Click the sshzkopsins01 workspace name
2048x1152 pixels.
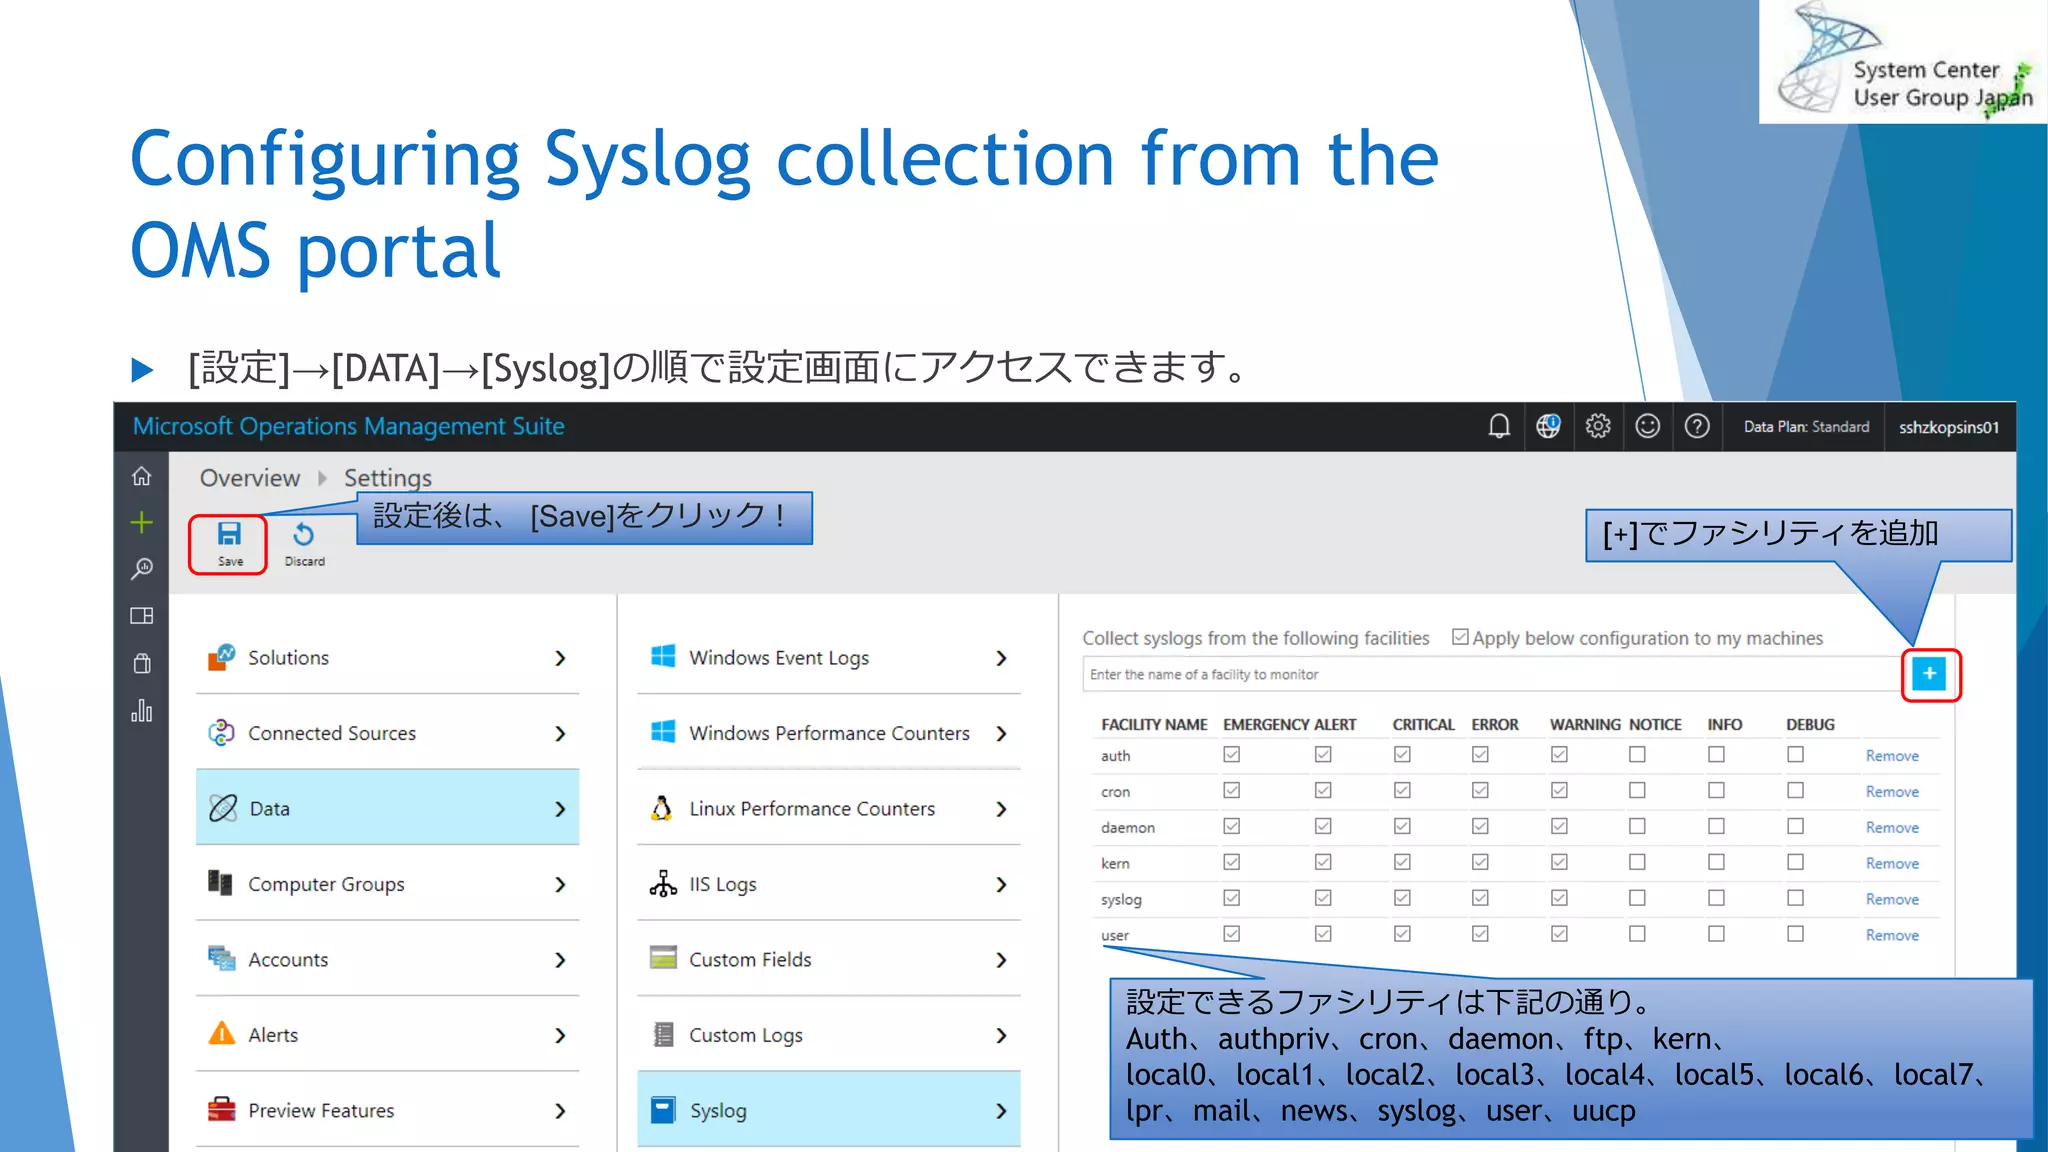coord(1949,427)
